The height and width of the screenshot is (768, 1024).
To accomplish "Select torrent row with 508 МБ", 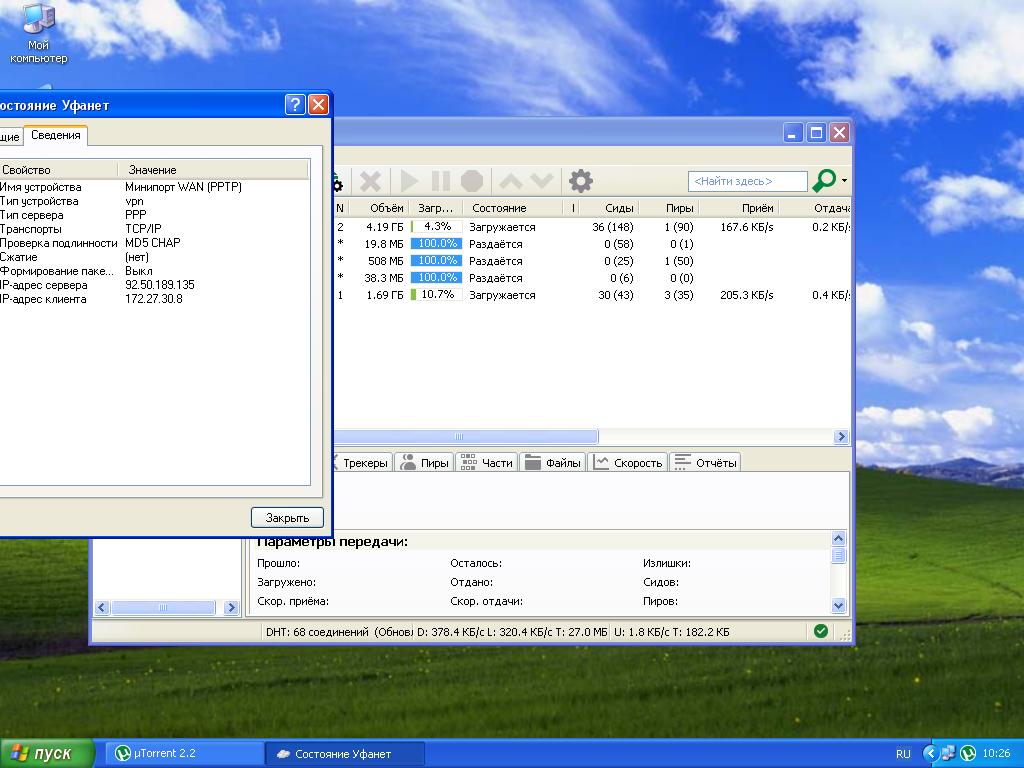I will point(592,261).
